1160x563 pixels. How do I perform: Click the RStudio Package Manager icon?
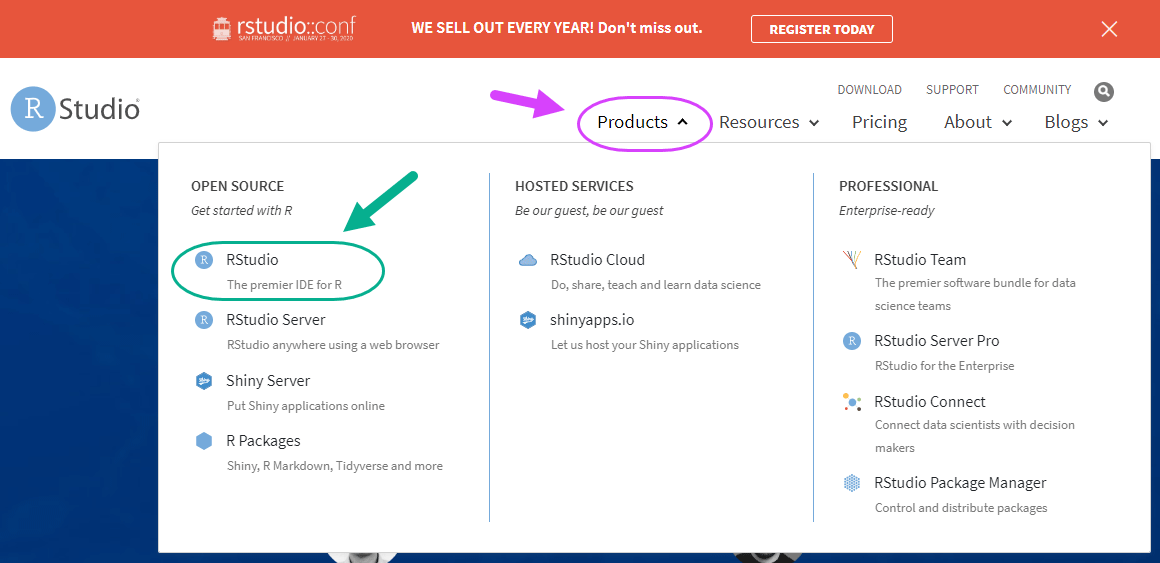click(x=852, y=483)
